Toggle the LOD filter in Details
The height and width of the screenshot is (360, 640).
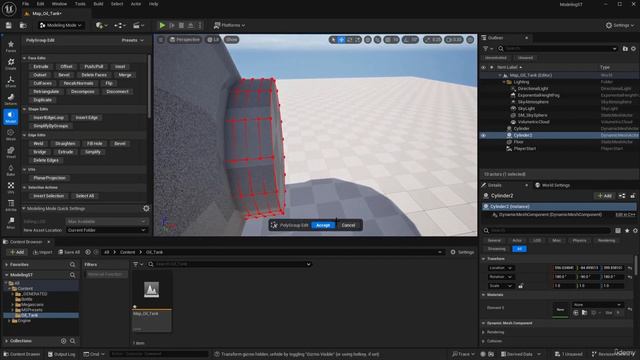(537, 241)
